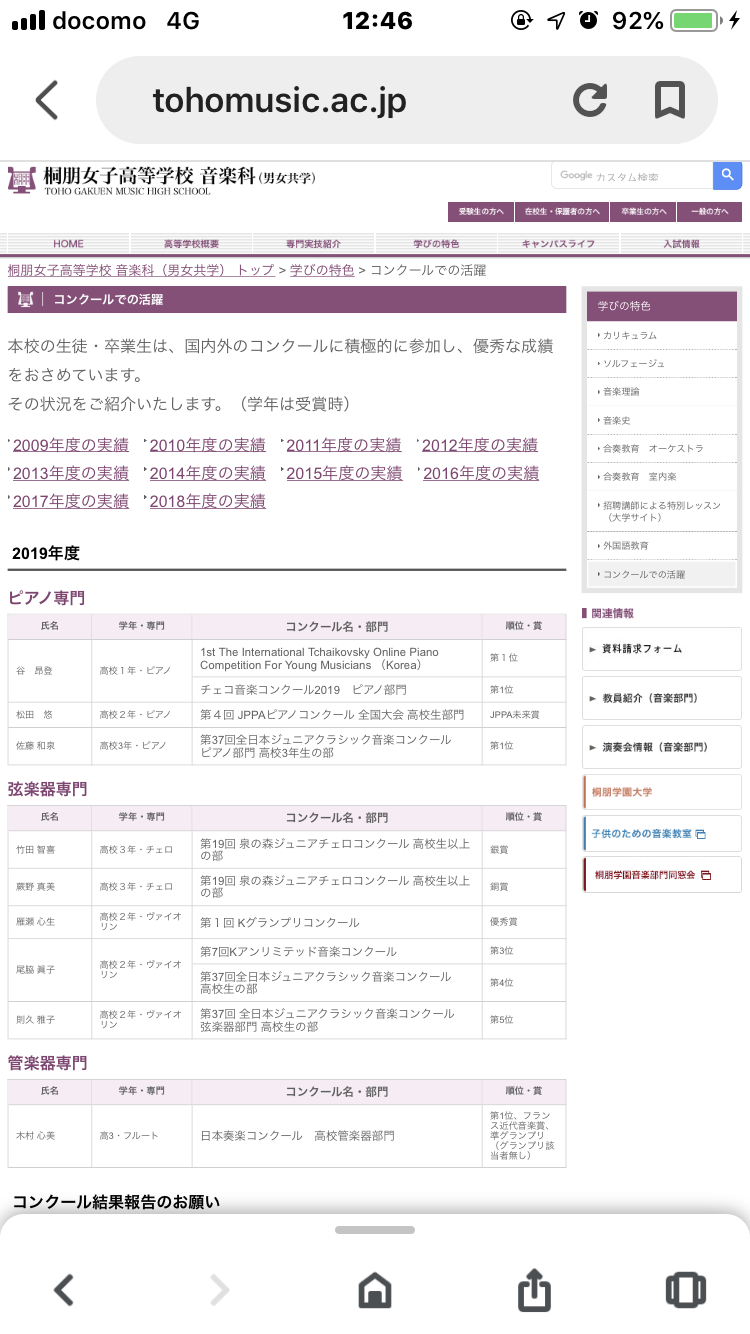
Task: Select 入試情報 in the navigation bar
Action: coord(681,244)
